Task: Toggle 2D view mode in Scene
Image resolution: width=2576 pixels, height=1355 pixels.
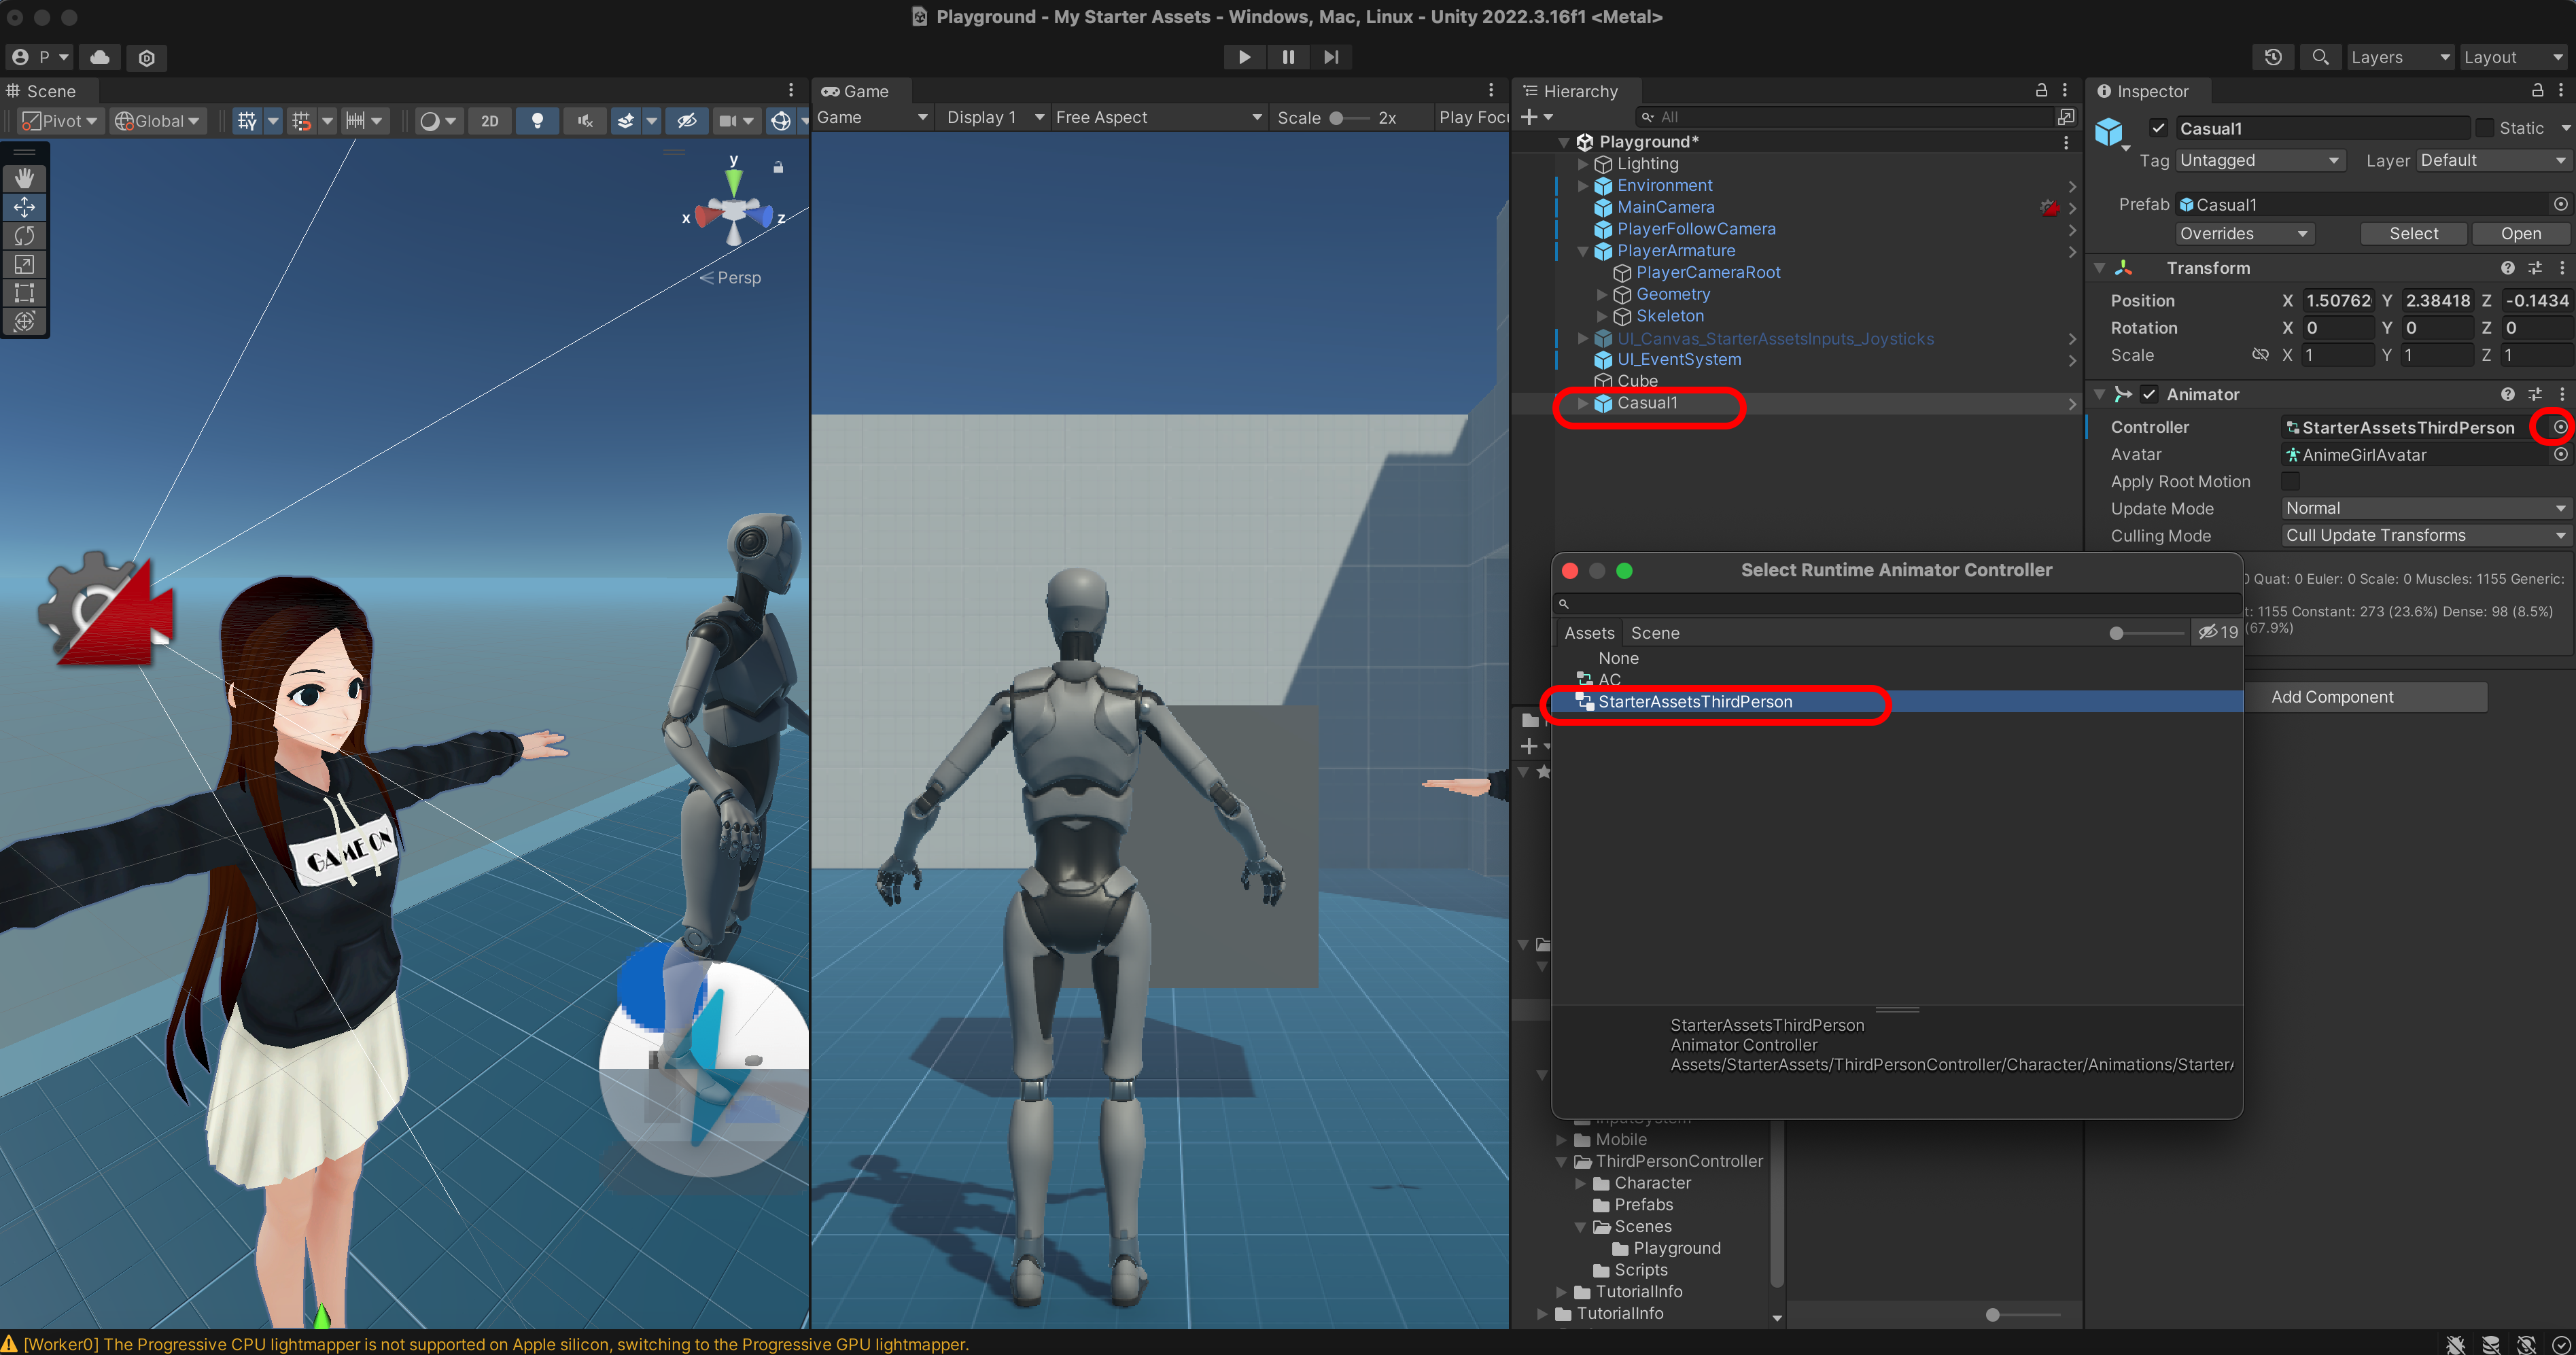Action: (489, 121)
